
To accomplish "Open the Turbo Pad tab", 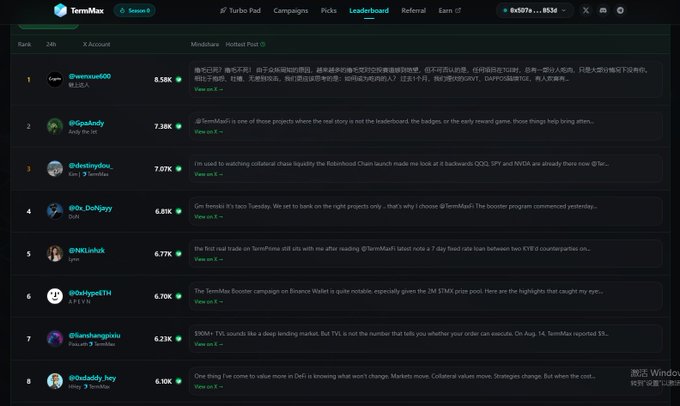I will (x=240, y=10).
